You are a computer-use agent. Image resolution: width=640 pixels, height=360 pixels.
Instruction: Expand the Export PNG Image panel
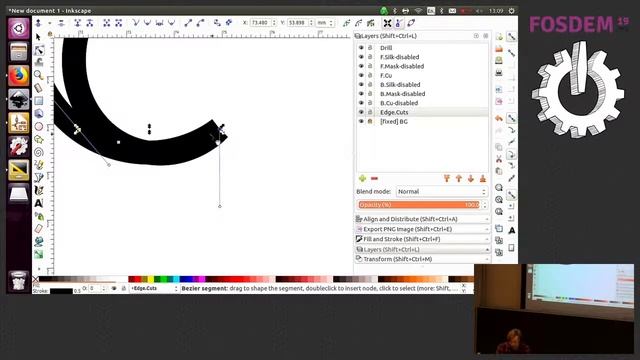tap(422, 229)
